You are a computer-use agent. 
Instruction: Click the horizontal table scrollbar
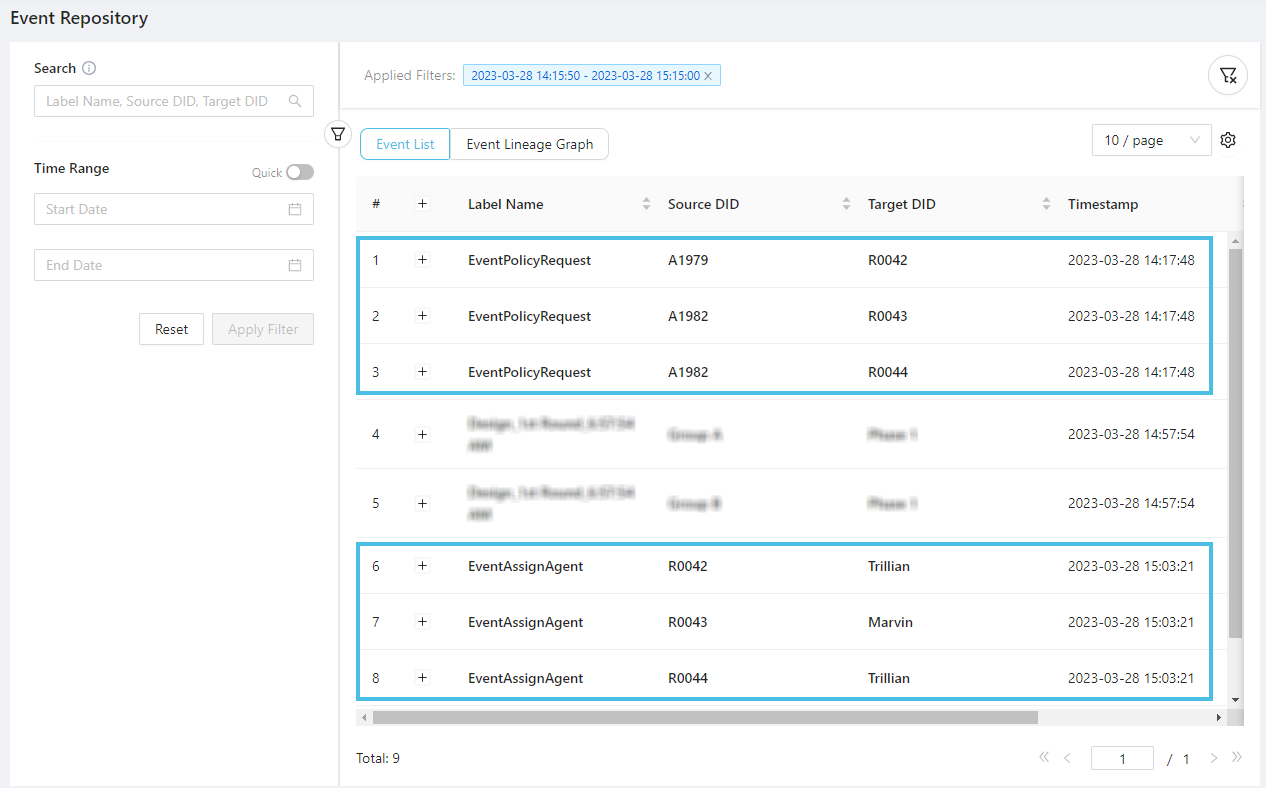[x=705, y=717]
